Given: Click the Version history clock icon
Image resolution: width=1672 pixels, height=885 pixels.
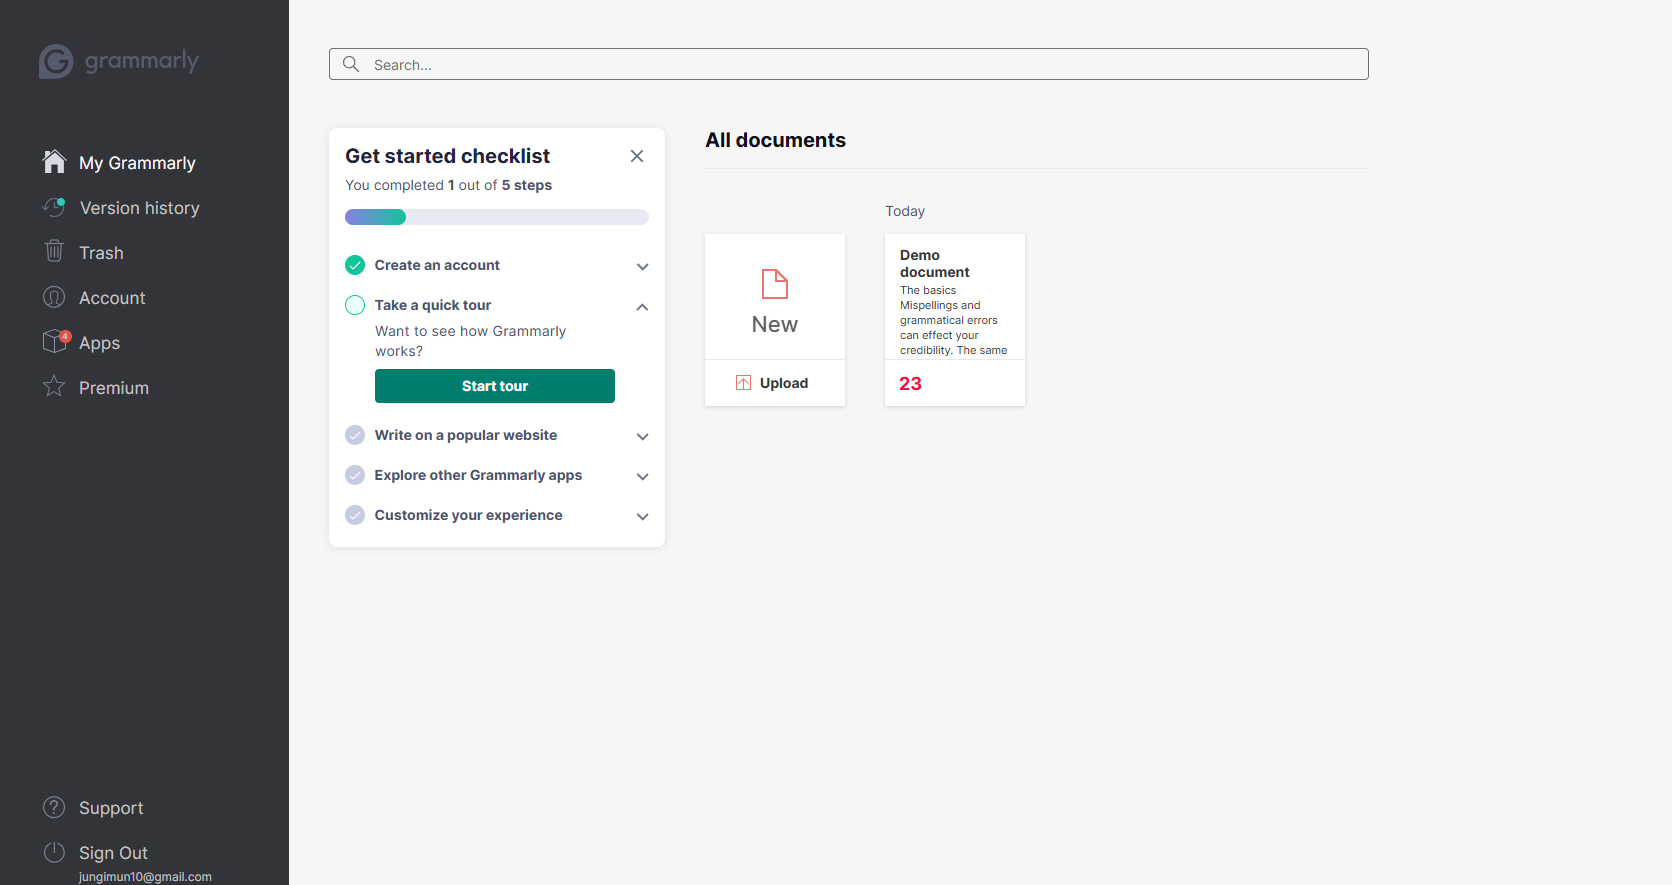Looking at the screenshot, I should click(54, 207).
